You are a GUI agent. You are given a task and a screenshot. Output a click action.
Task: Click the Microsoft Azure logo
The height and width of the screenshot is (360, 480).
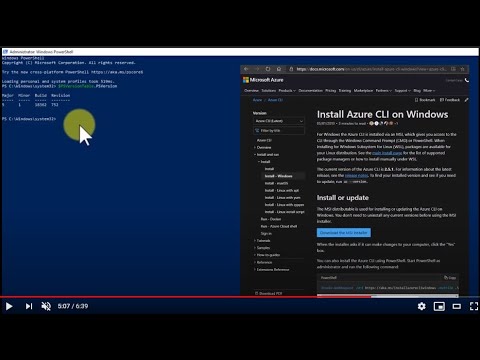click(263, 80)
